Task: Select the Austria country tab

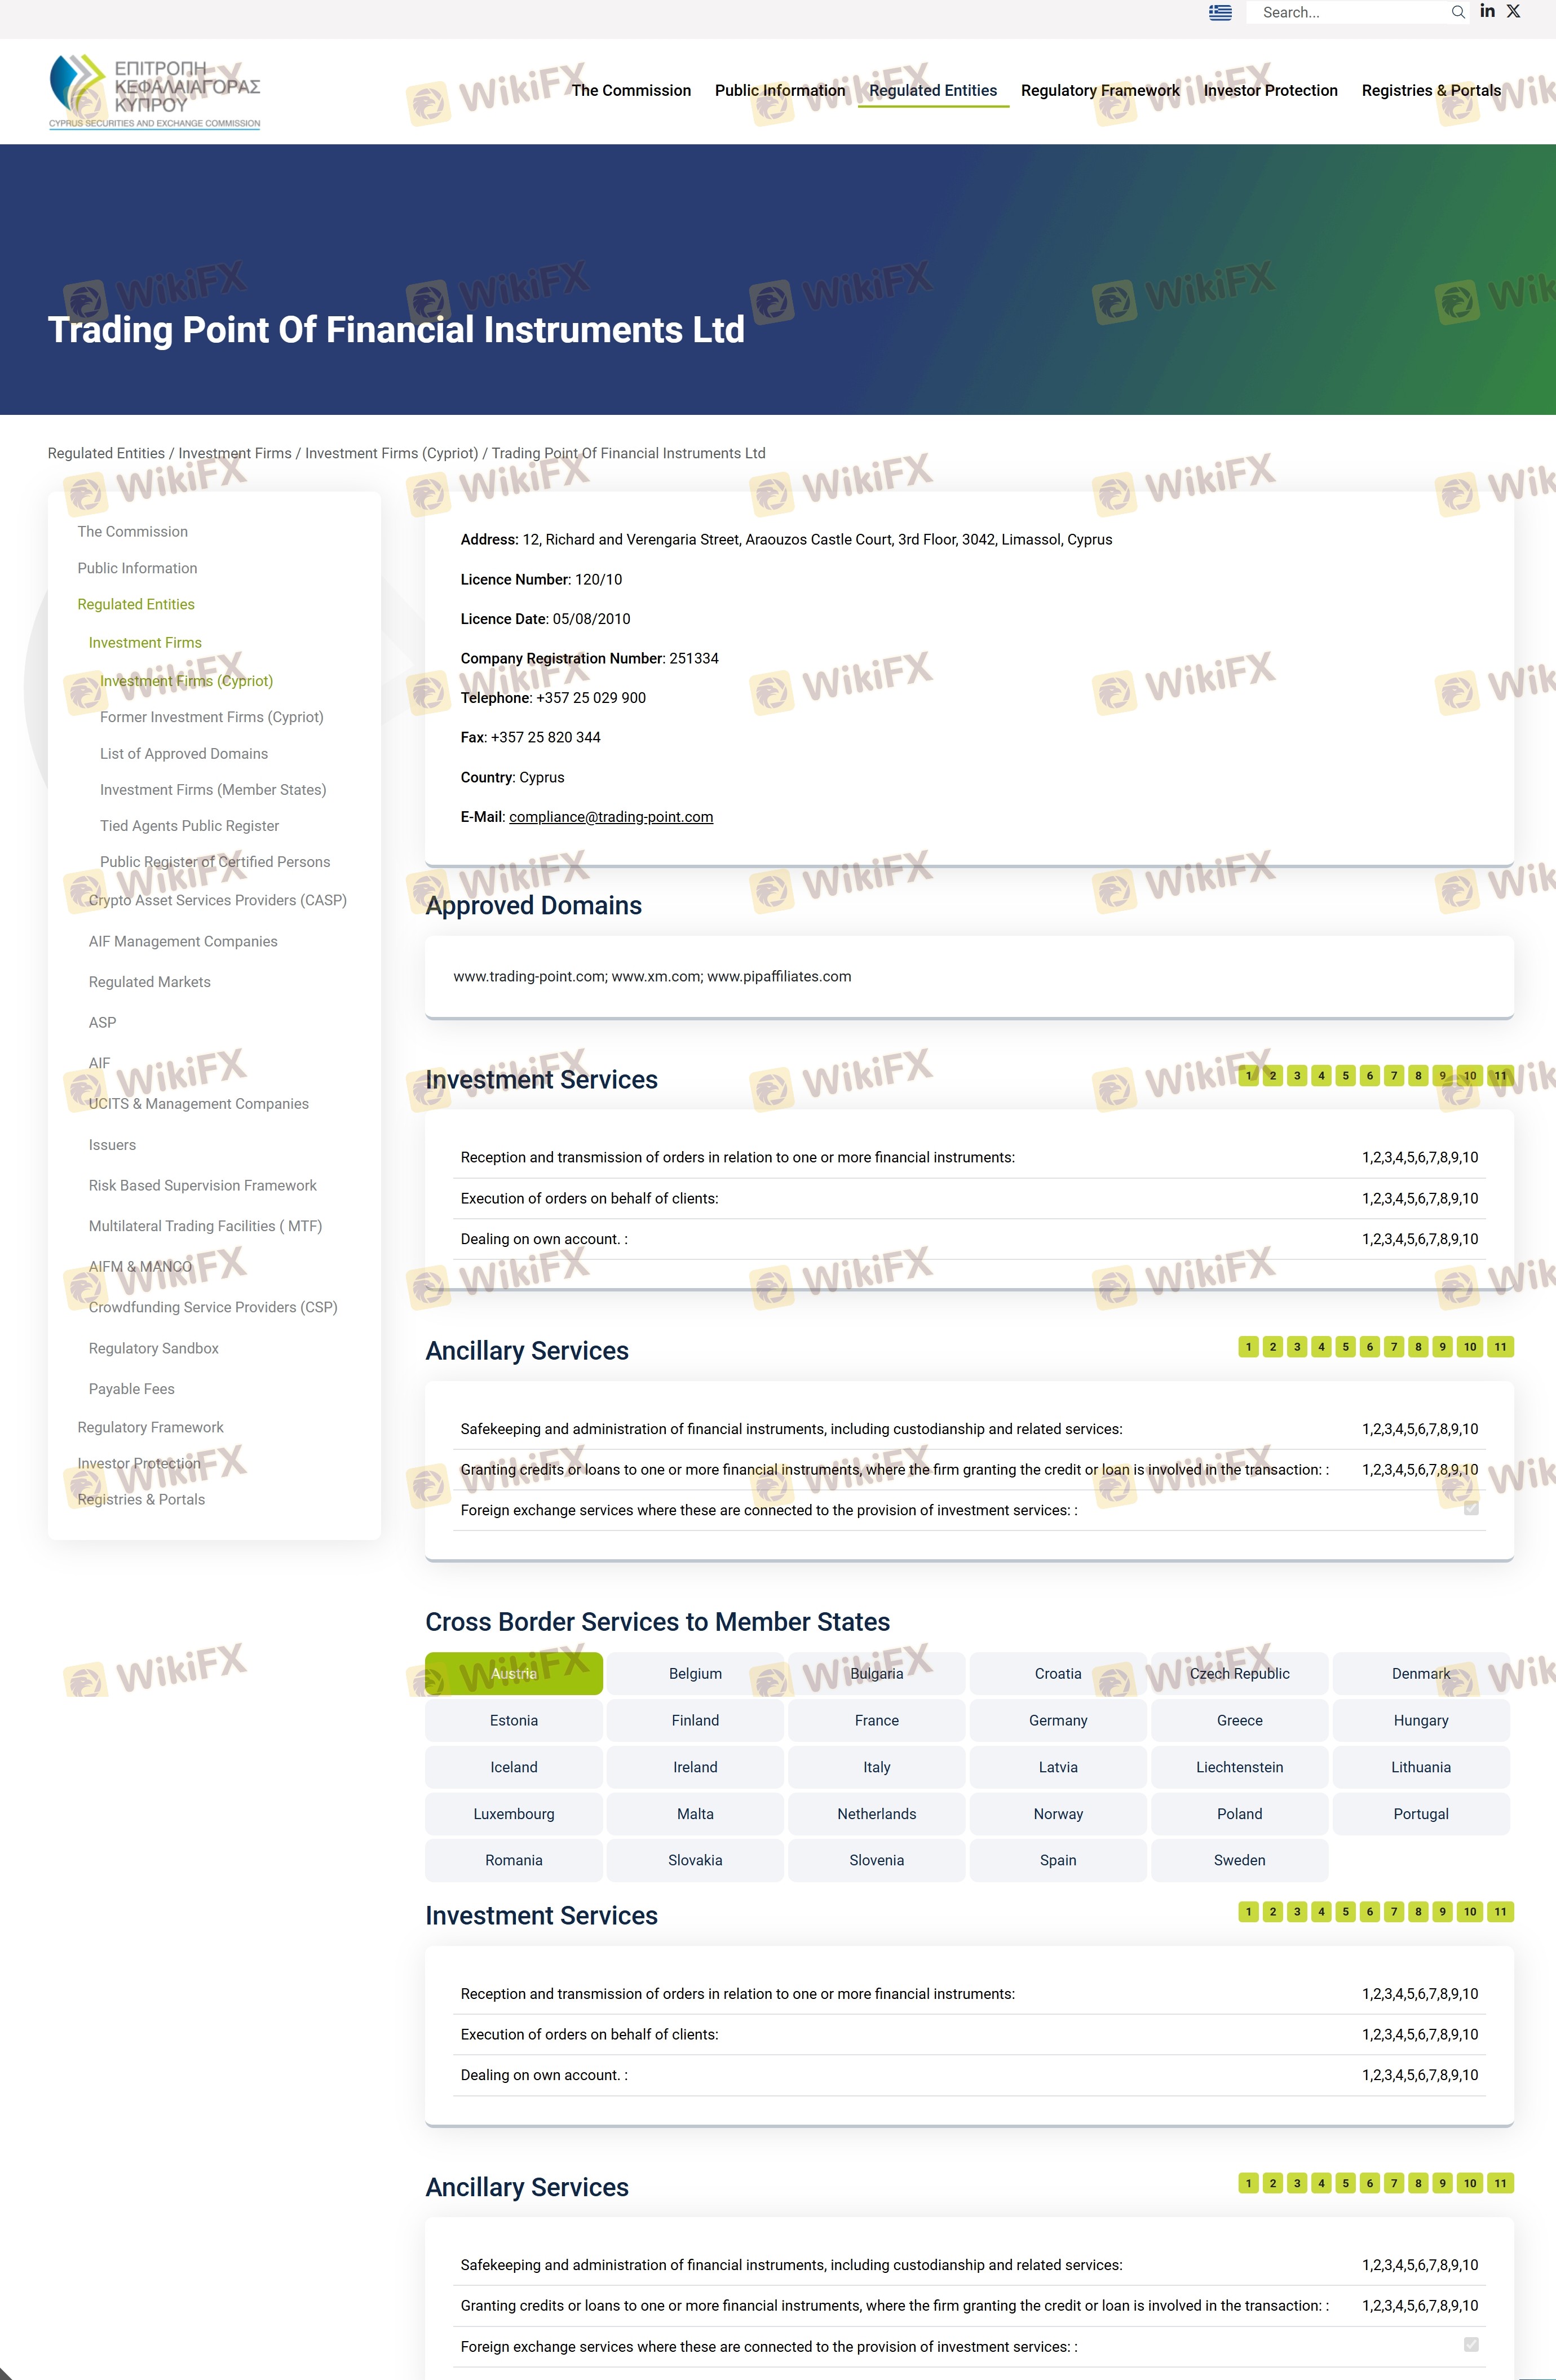Action: [x=514, y=1673]
